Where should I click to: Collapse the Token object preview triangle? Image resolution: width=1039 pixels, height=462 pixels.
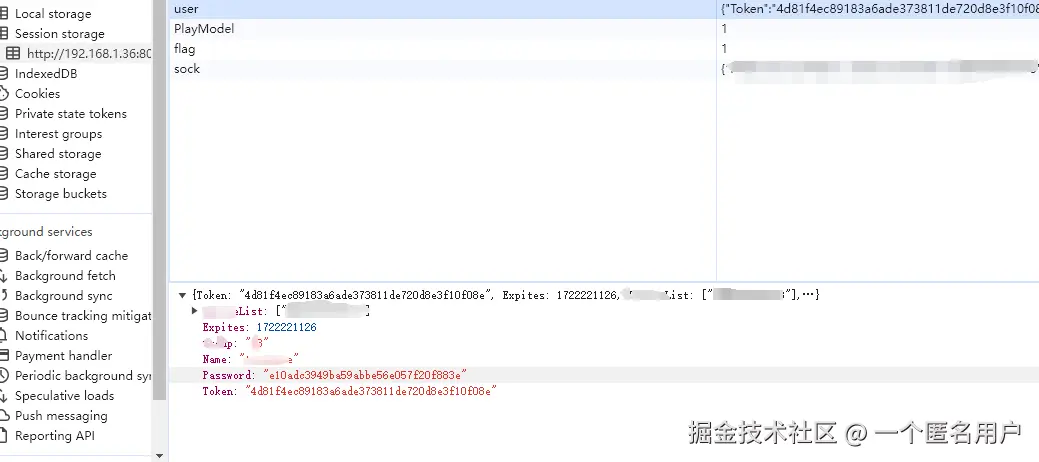click(x=182, y=295)
